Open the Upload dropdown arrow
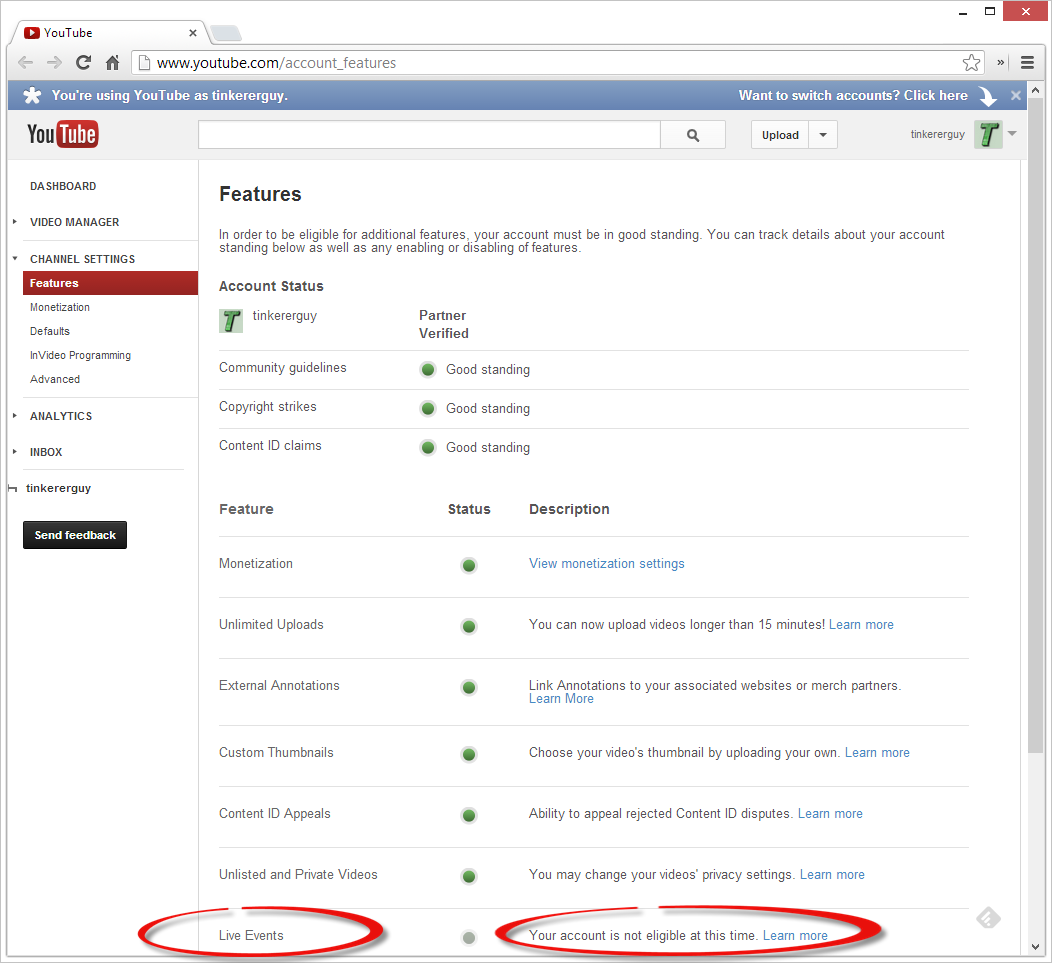The image size is (1052, 963). 823,135
